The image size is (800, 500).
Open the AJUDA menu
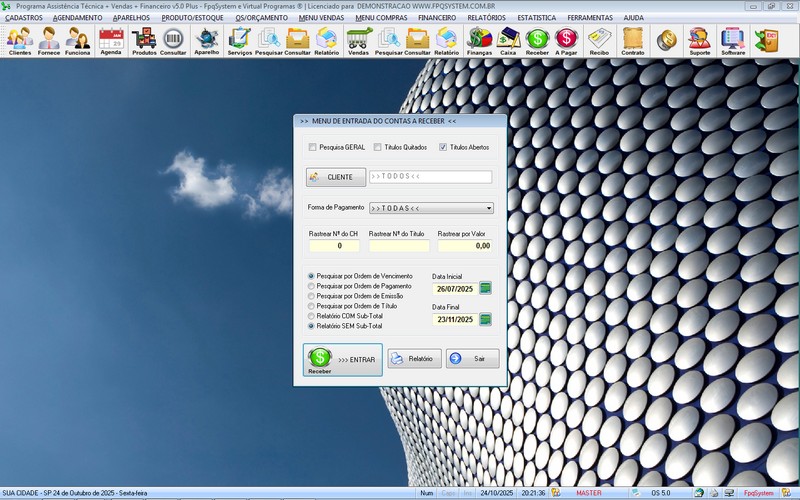[x=633, y=17]
